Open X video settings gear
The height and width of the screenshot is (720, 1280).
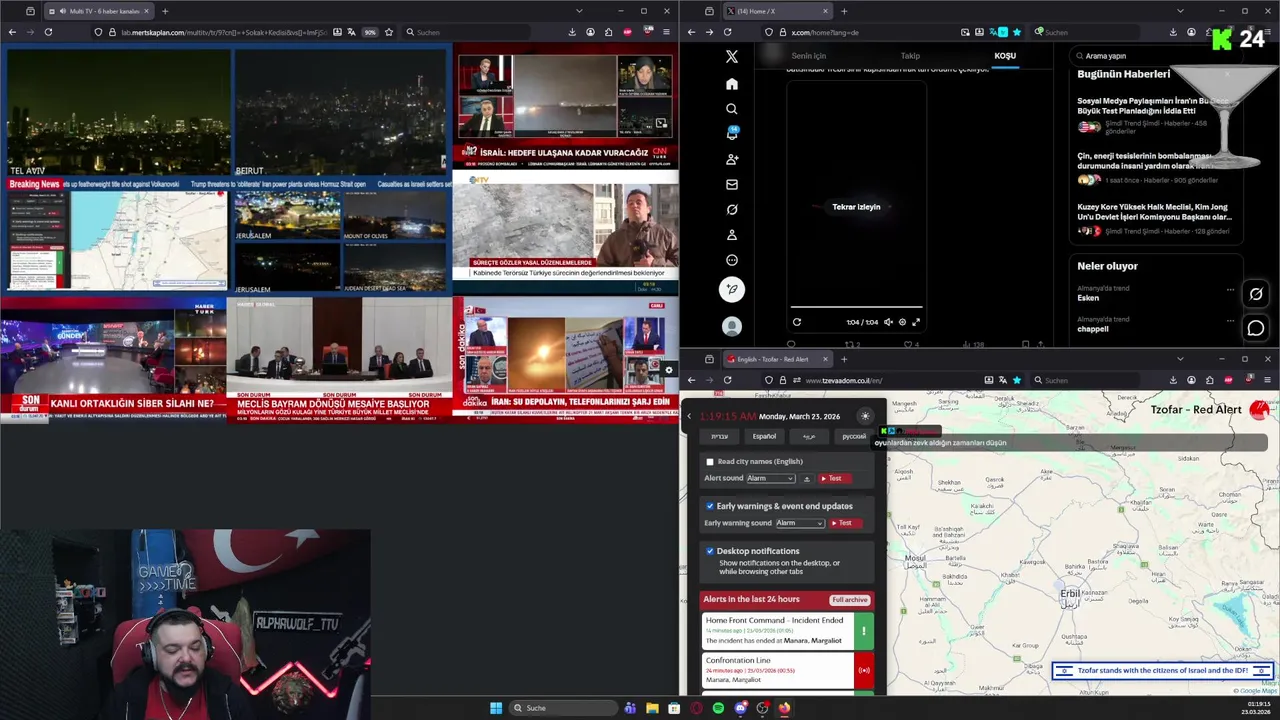click(x=902, y=322)
